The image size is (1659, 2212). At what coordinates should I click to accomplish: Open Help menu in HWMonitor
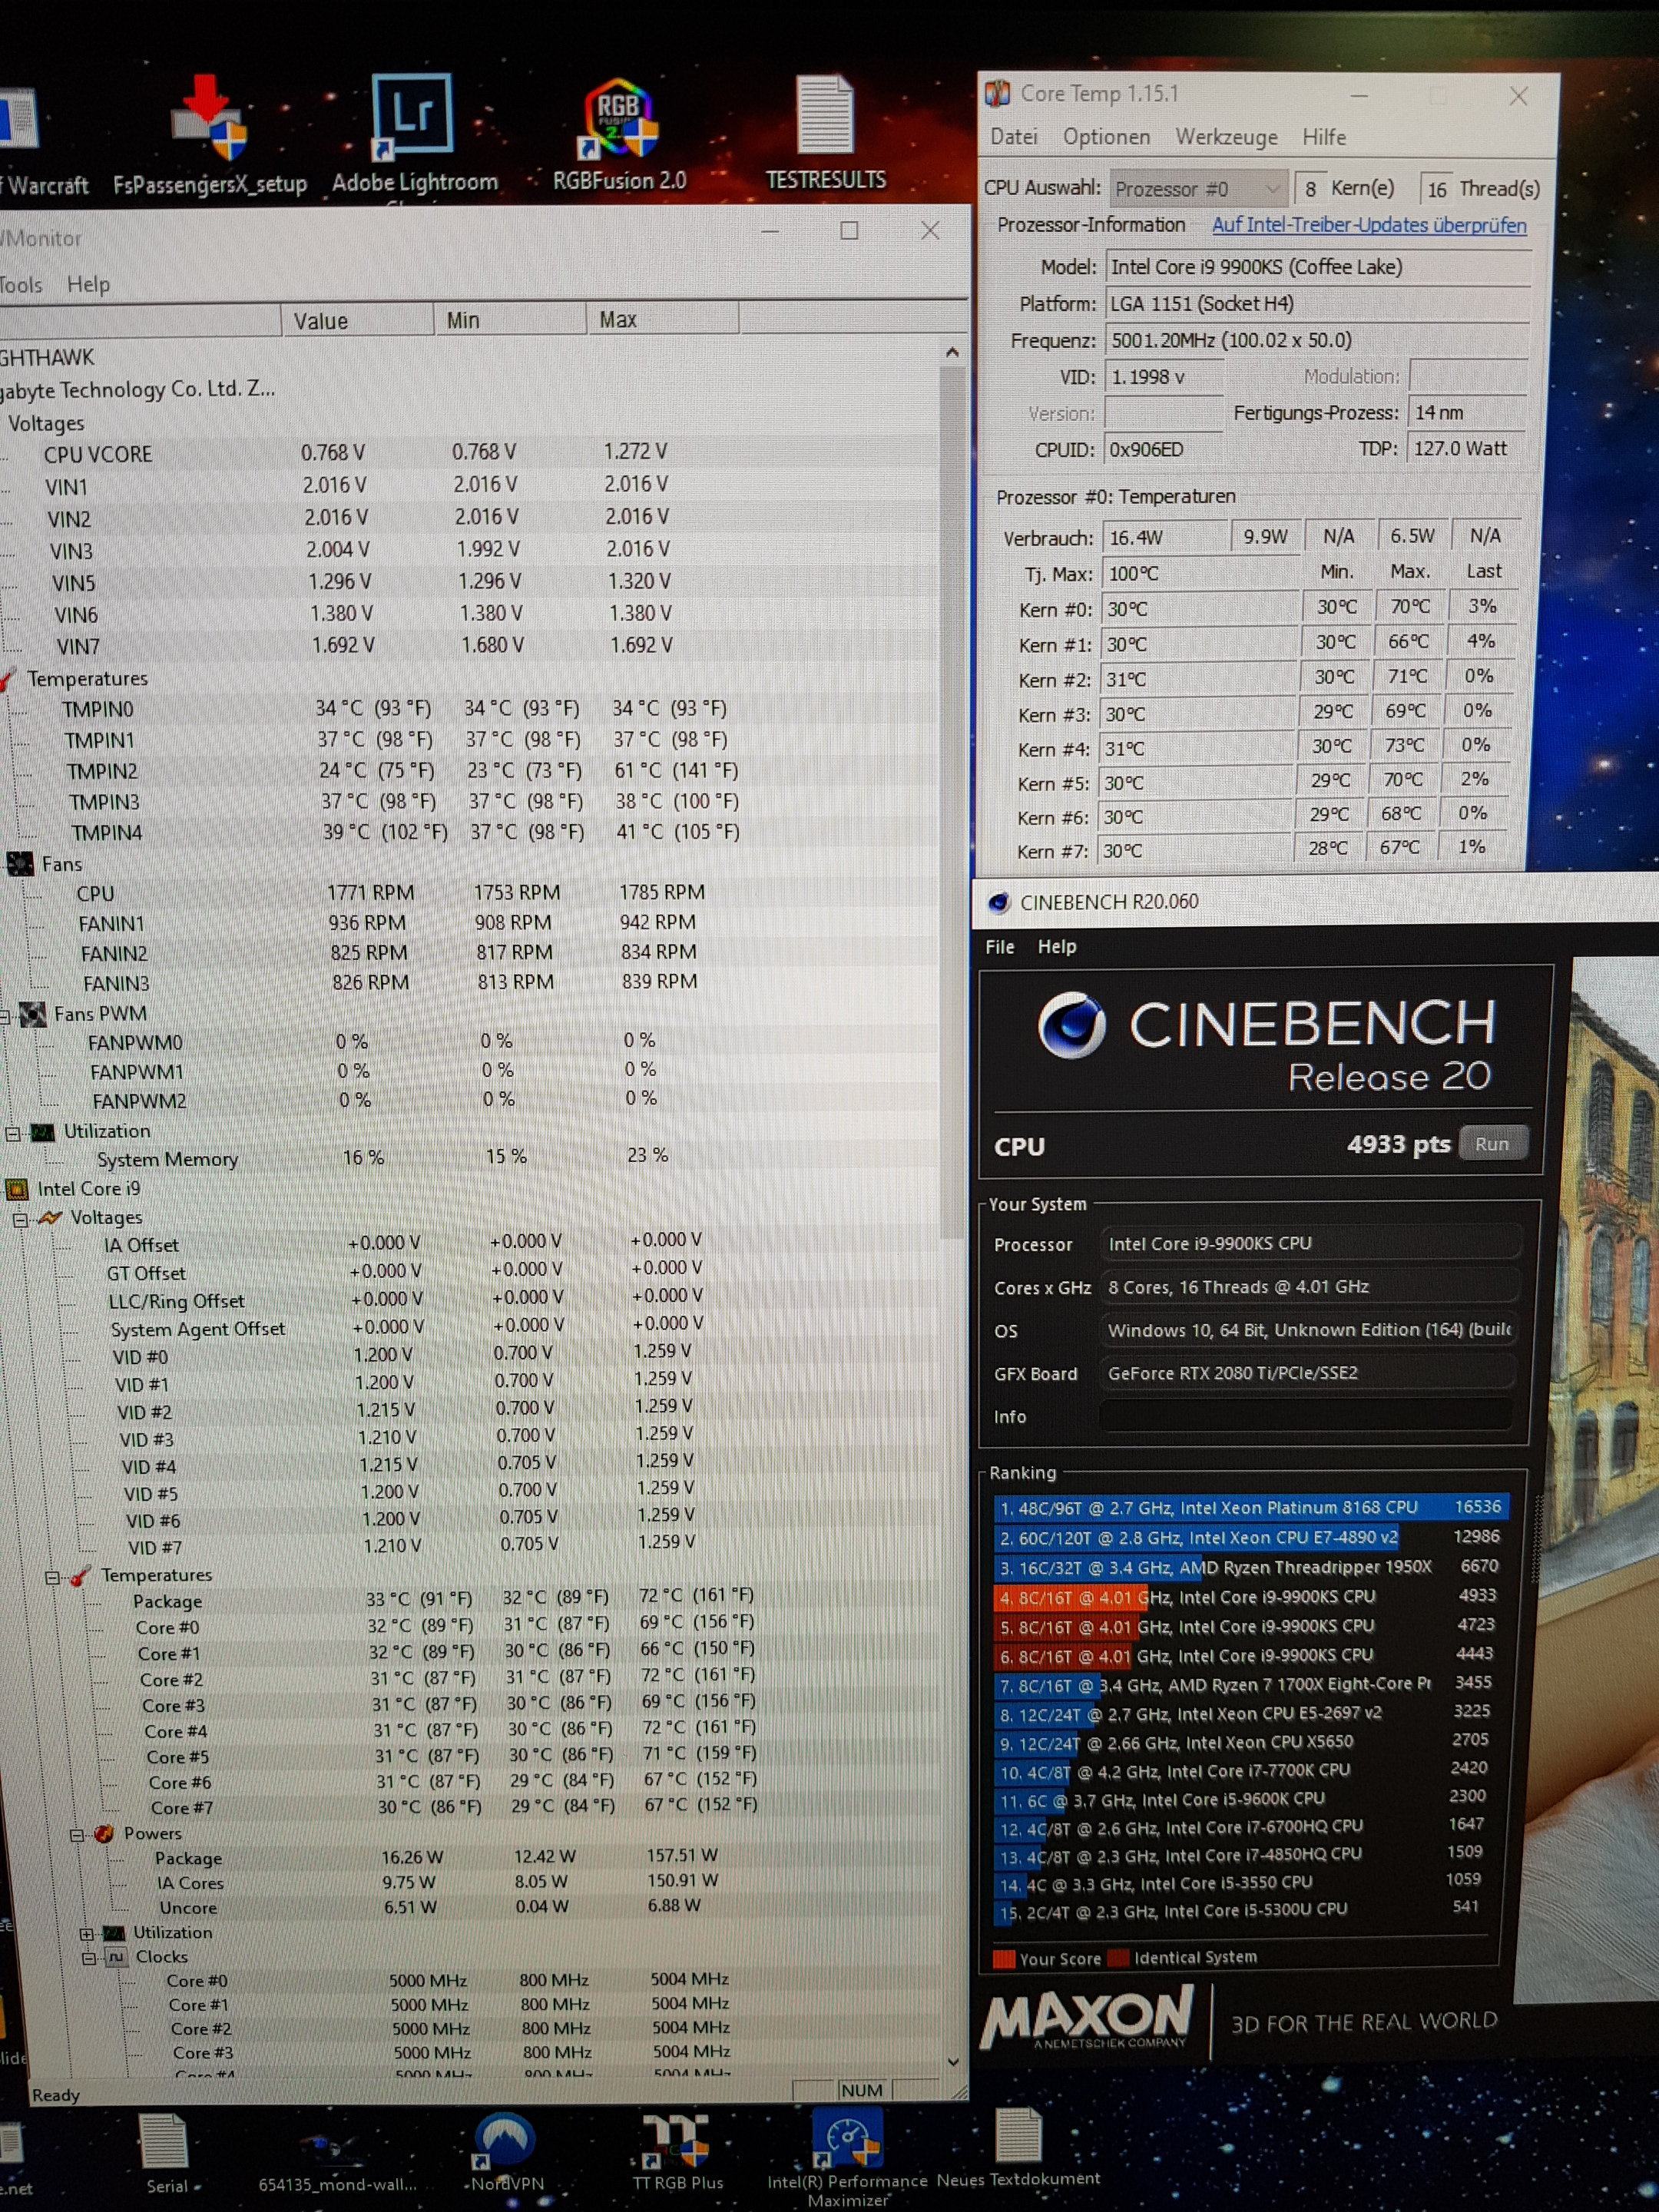[88, 285]
